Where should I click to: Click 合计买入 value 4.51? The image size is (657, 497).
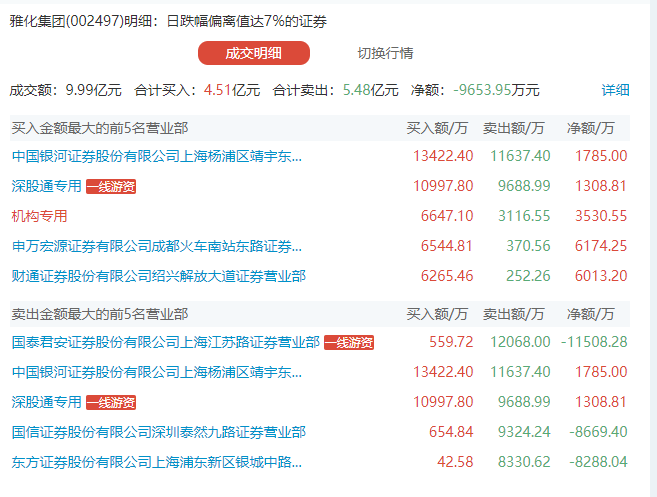217,90
